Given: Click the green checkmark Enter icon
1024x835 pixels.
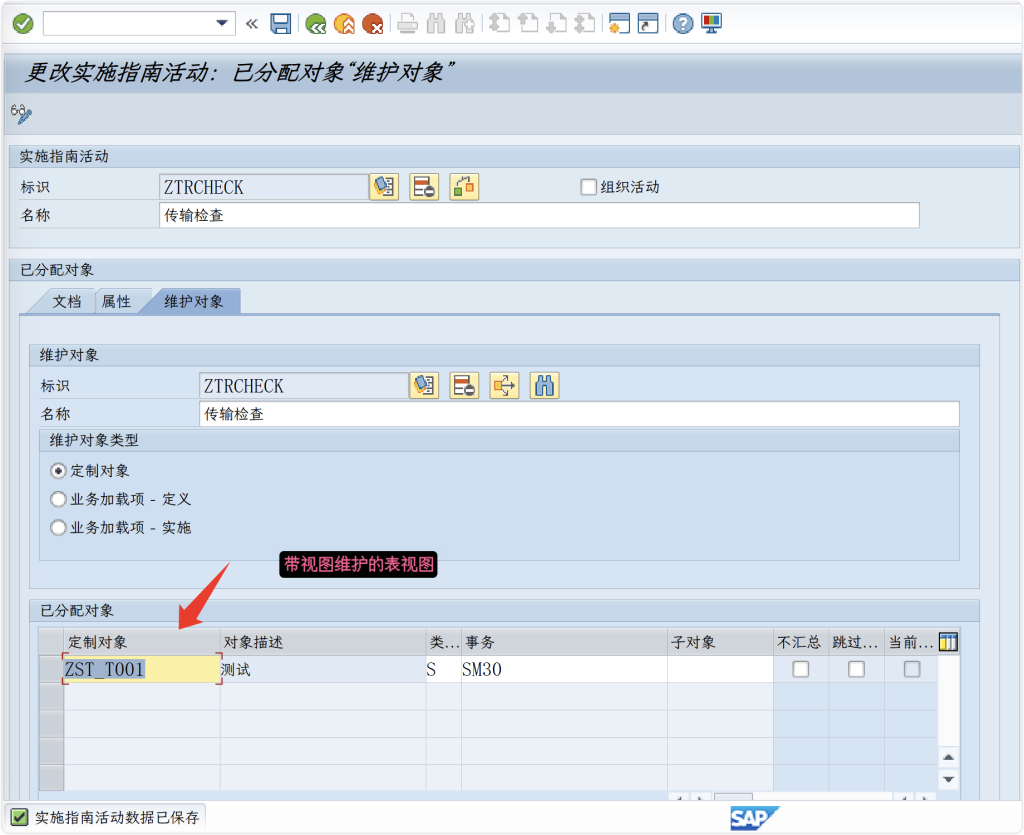Looking at the screenshot, I should pos(23,23).
